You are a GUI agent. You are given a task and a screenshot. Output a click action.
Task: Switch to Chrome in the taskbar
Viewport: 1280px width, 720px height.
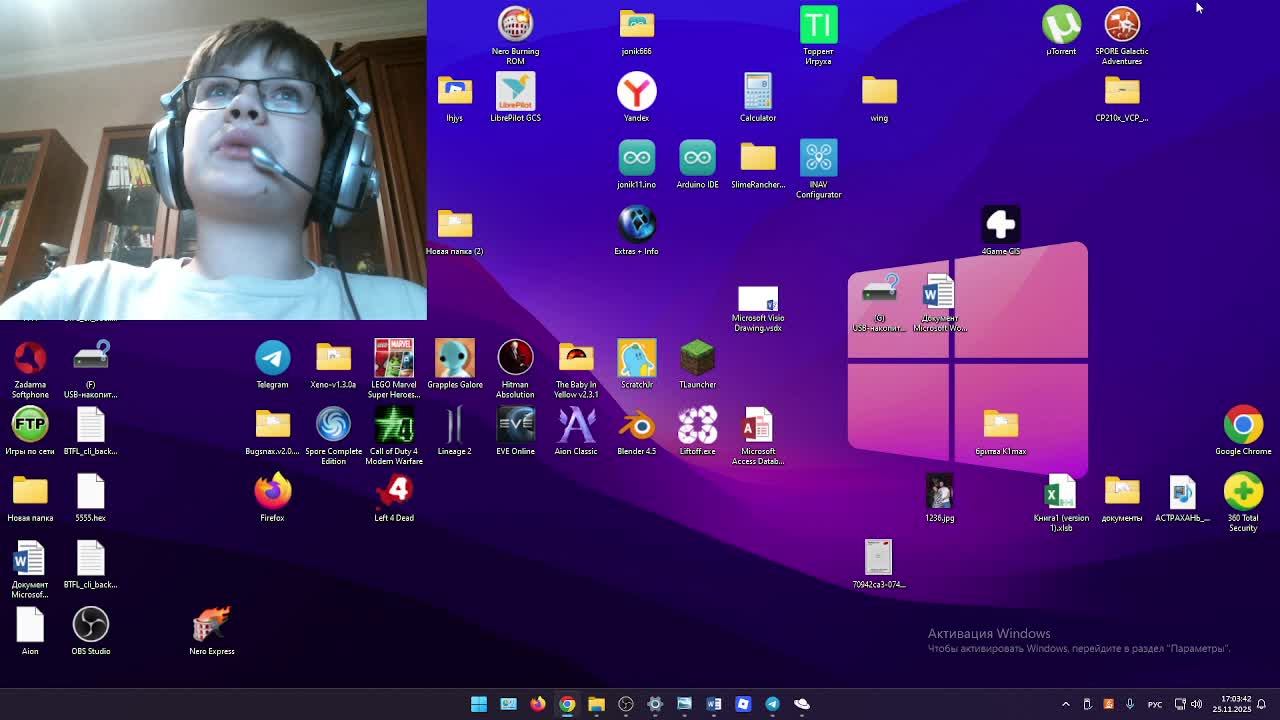(567, 704)
